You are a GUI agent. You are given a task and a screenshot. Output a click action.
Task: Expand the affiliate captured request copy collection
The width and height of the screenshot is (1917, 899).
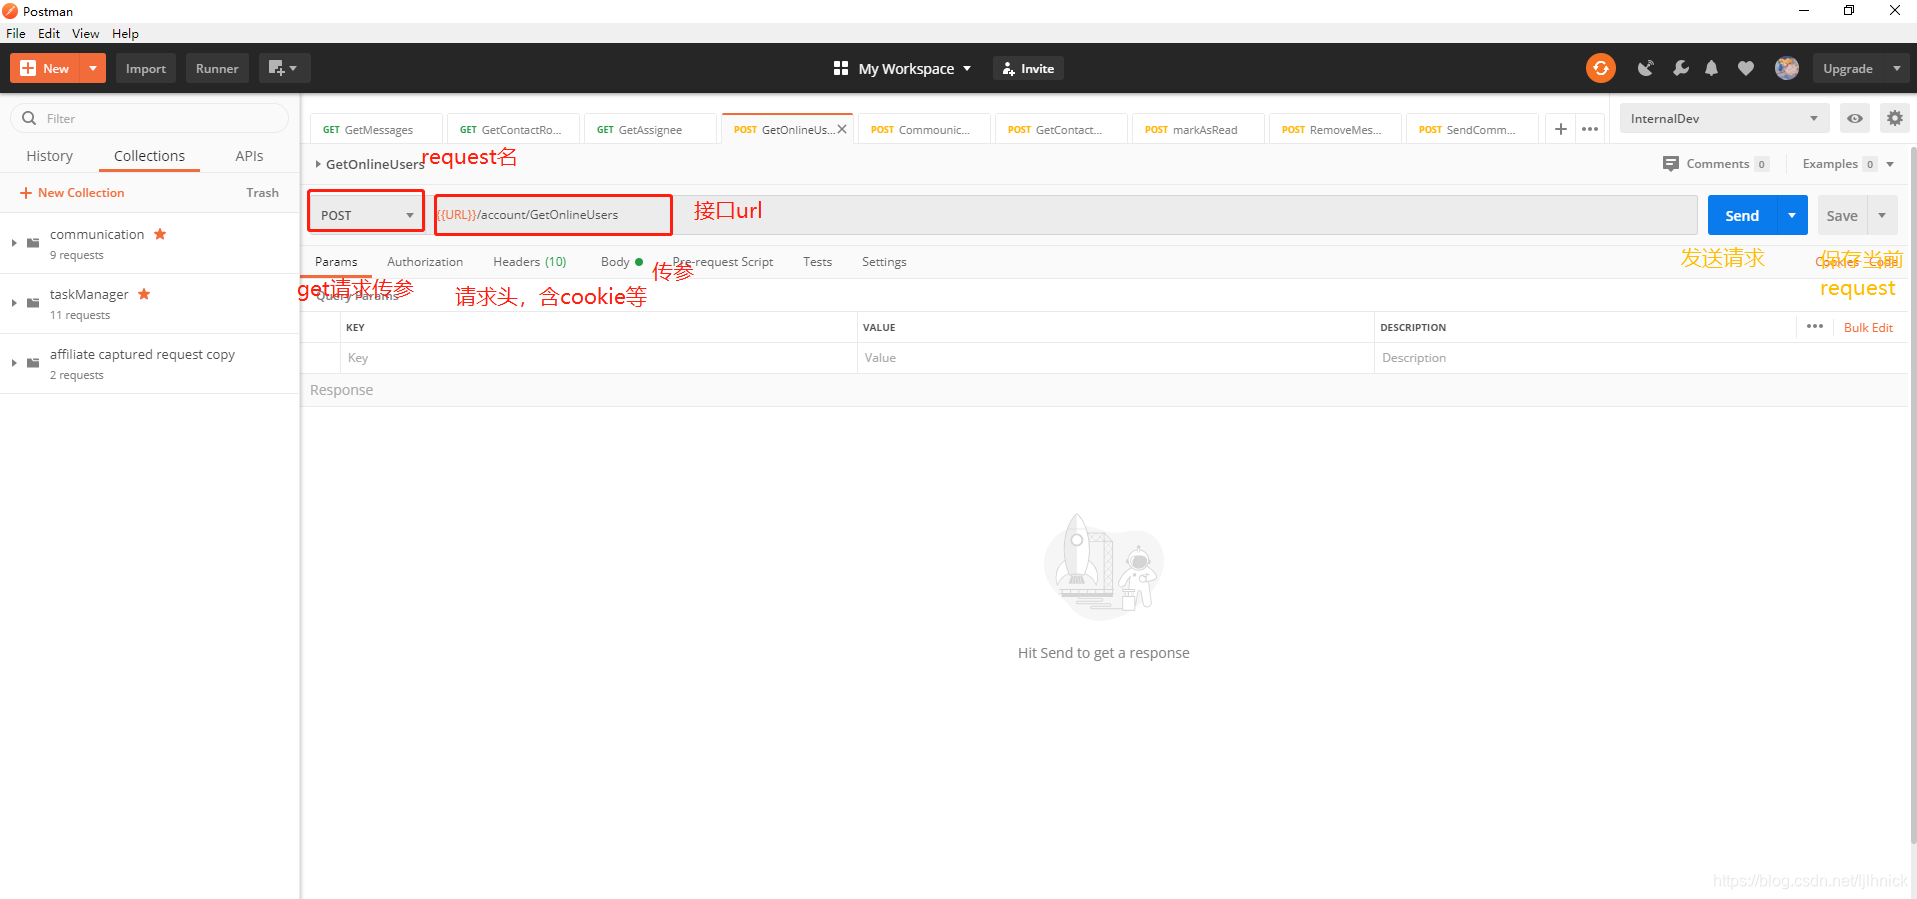[x=14, y=363]
